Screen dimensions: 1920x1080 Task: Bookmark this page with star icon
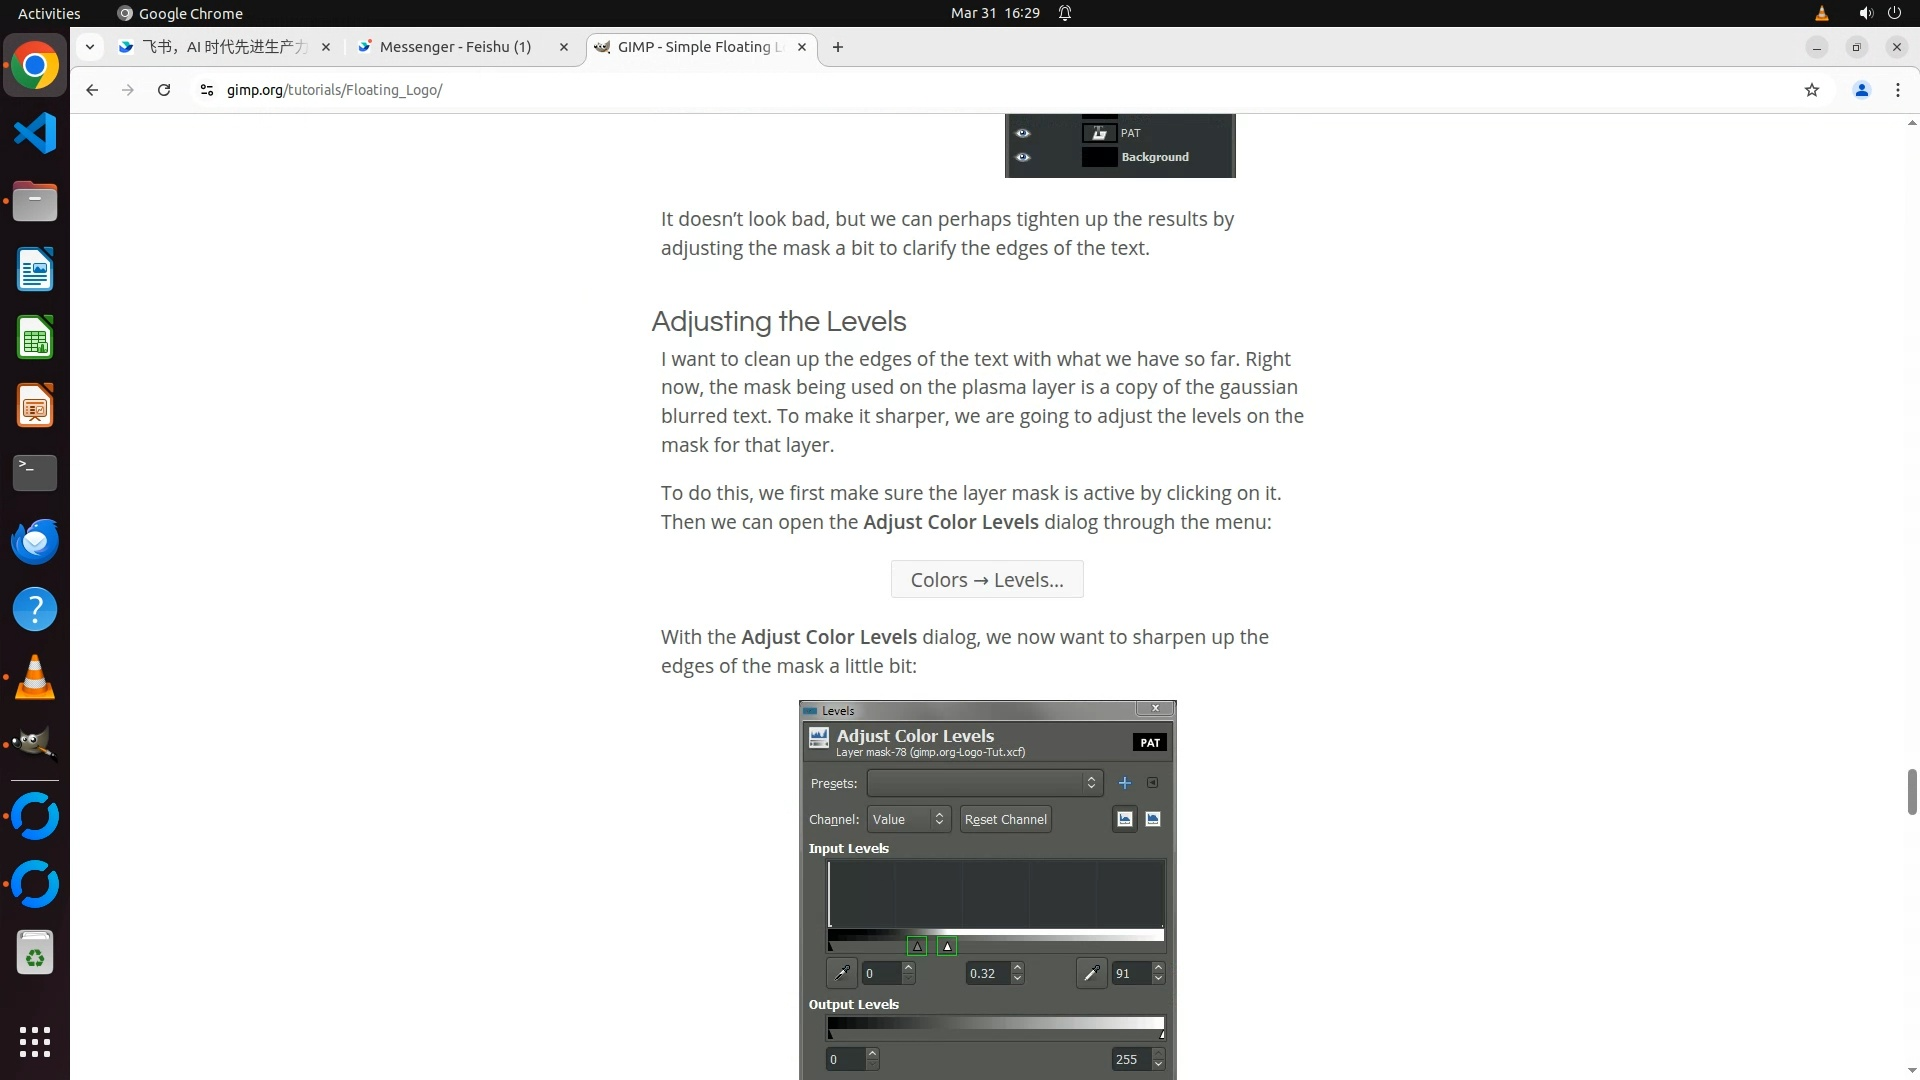(1811, 90)
